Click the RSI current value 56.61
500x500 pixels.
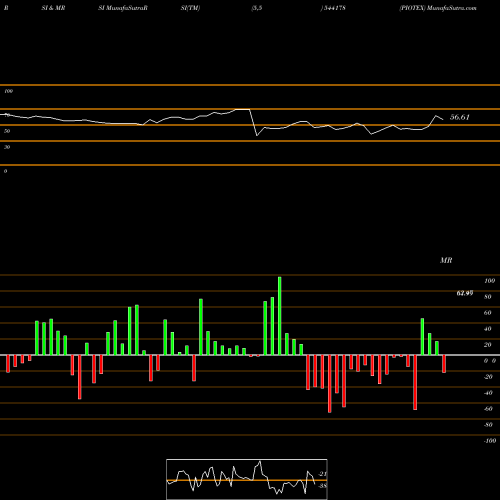(460, 117)
